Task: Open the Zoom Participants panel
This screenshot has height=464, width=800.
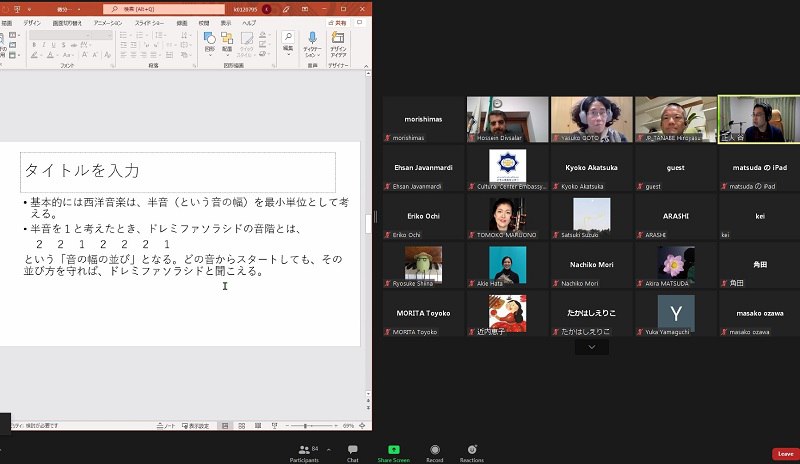Action: [x=303, y=452]
